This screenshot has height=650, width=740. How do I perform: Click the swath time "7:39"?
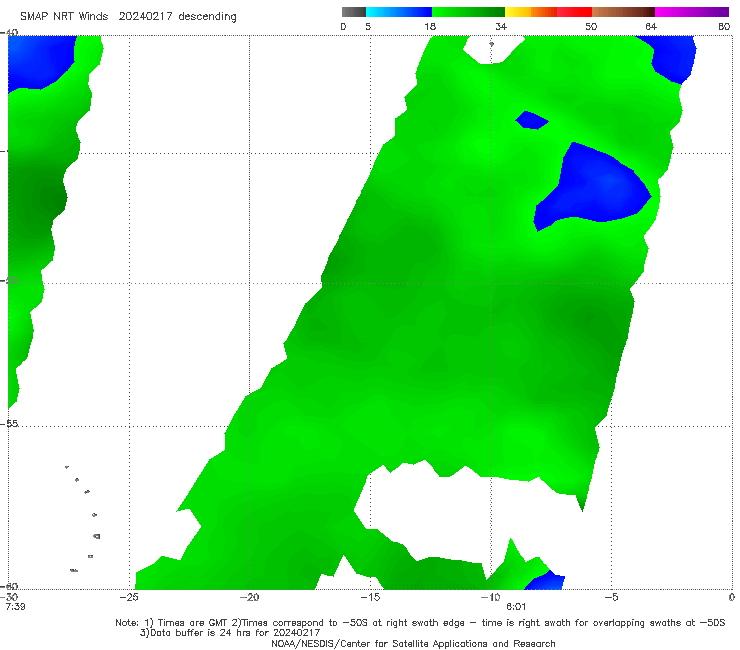point(15,607)
